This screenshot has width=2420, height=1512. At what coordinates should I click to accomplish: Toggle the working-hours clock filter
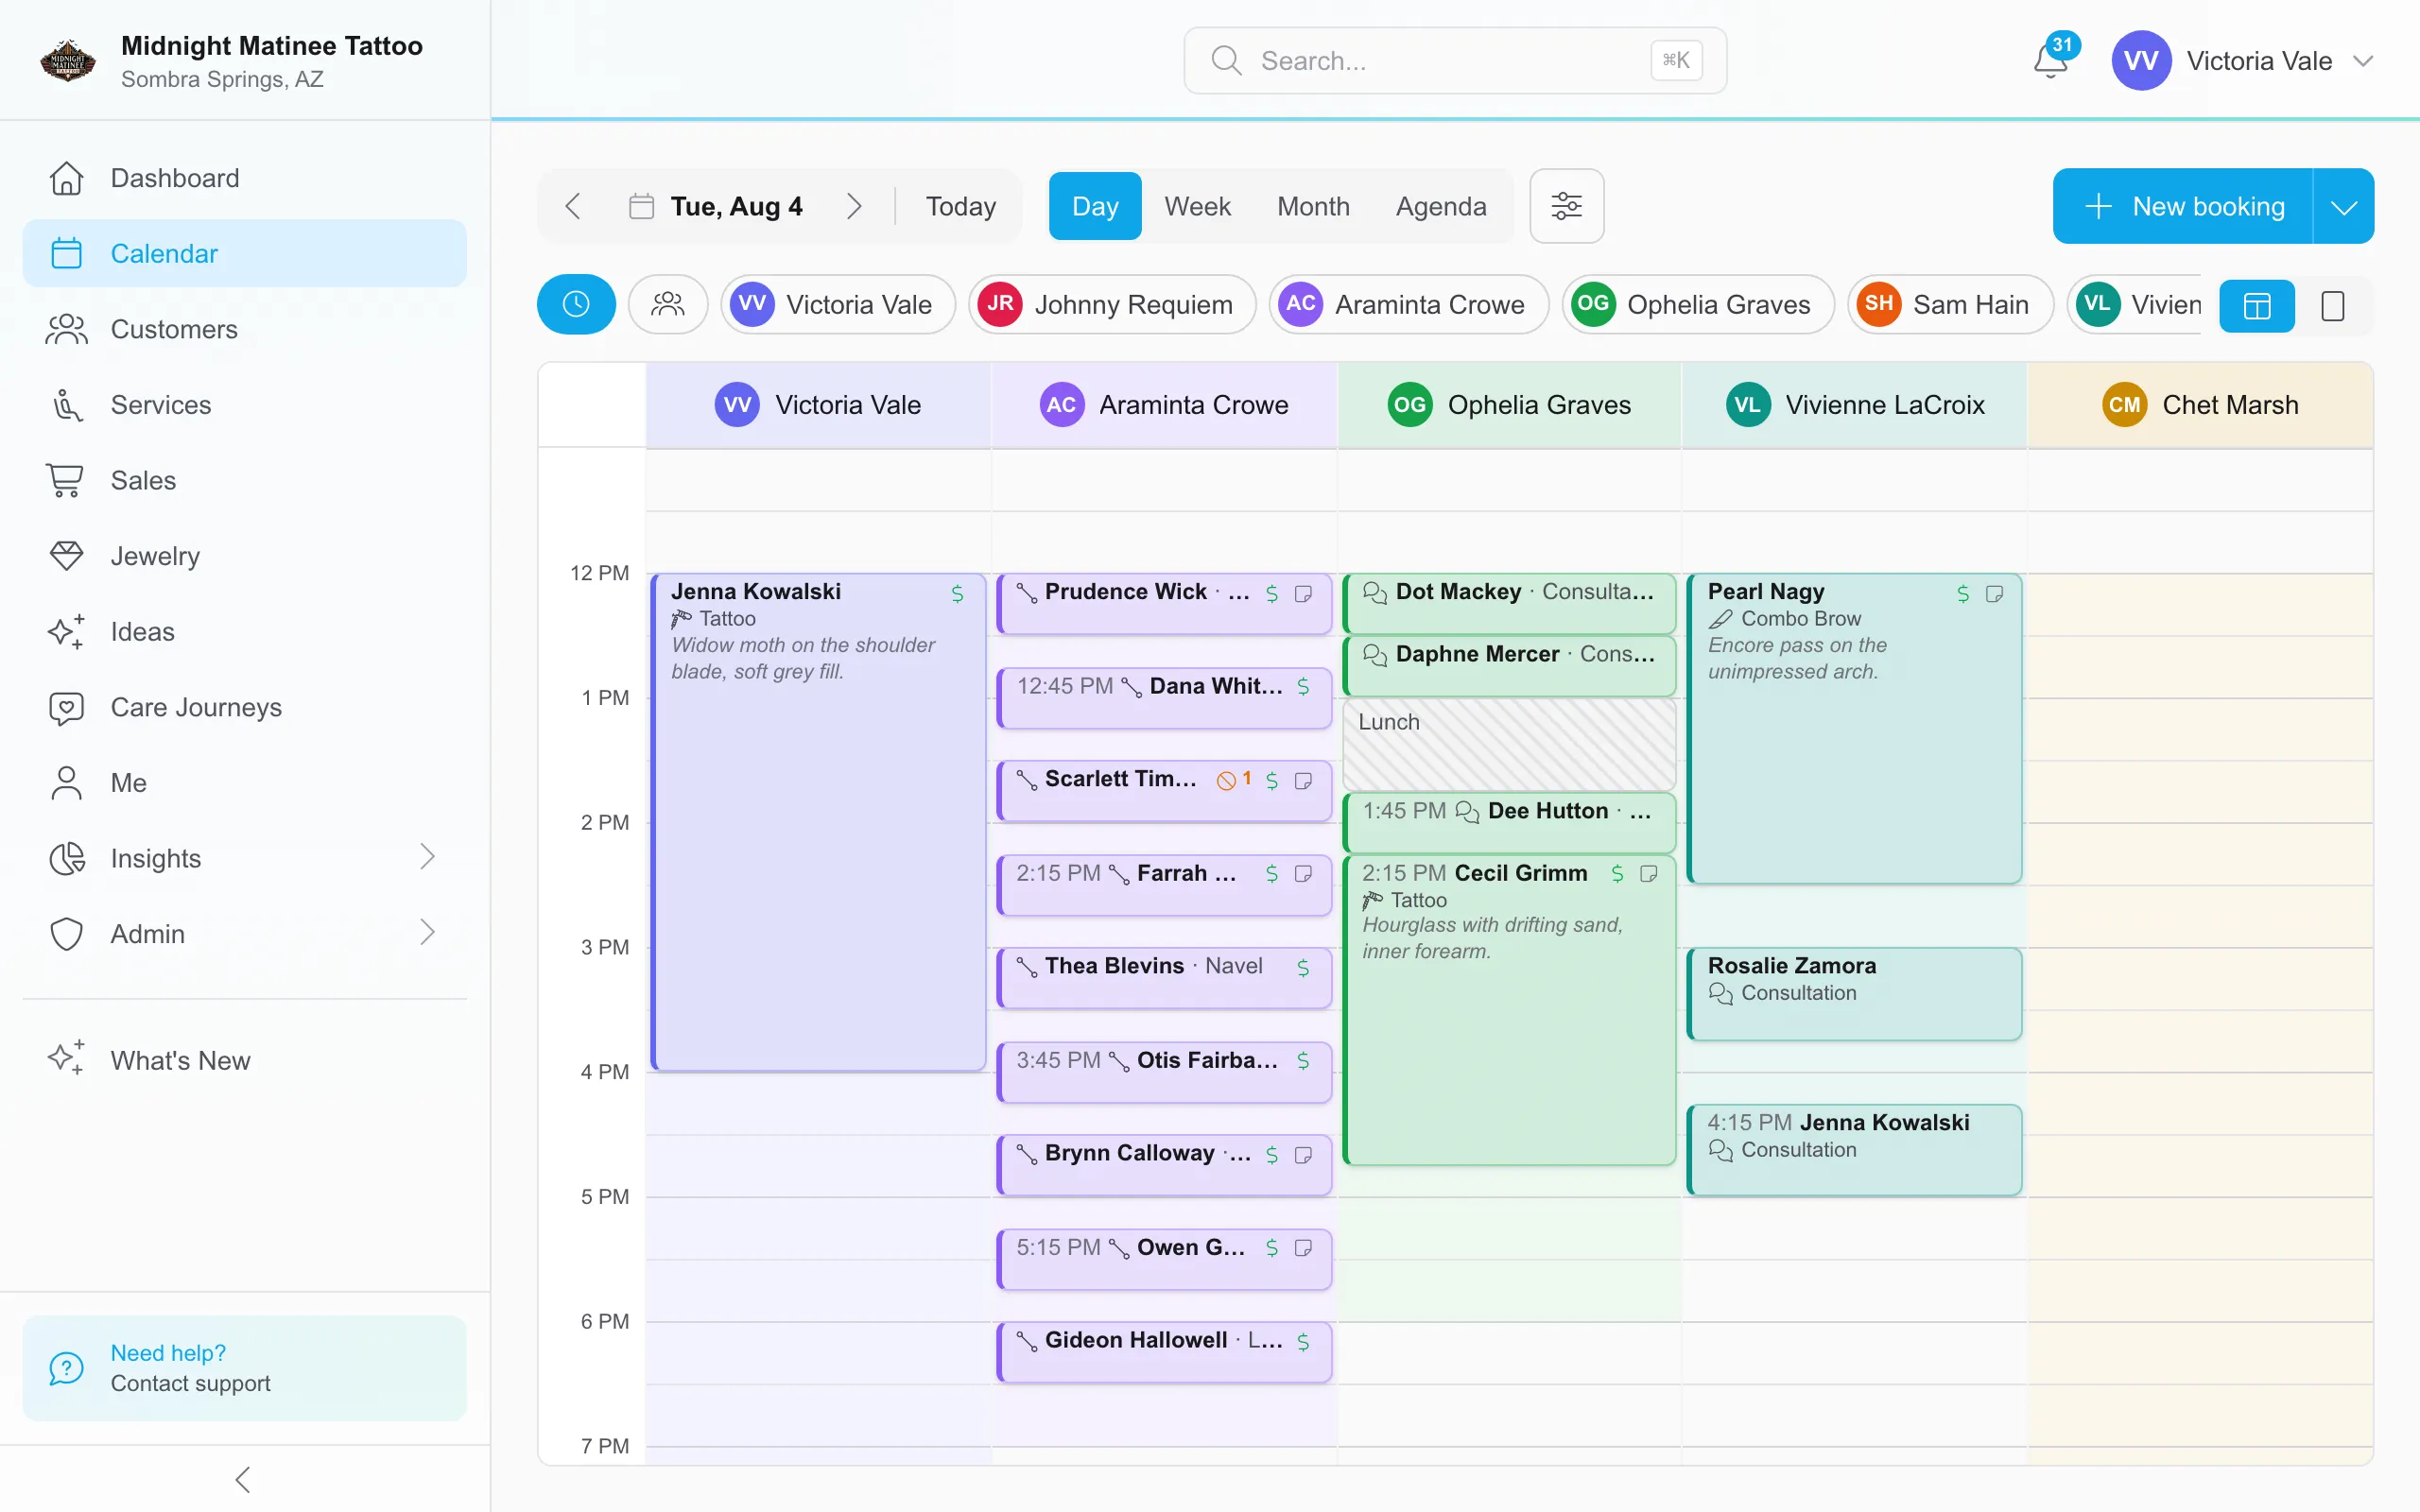pyautogui.click(x=576, y=304)
